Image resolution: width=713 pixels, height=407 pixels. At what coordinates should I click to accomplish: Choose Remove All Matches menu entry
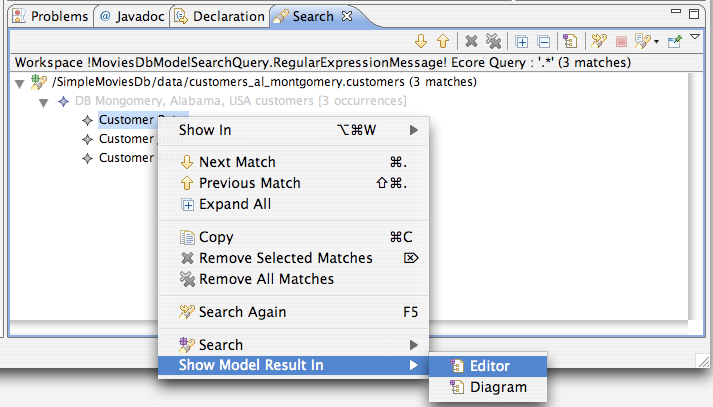[293, 279]
